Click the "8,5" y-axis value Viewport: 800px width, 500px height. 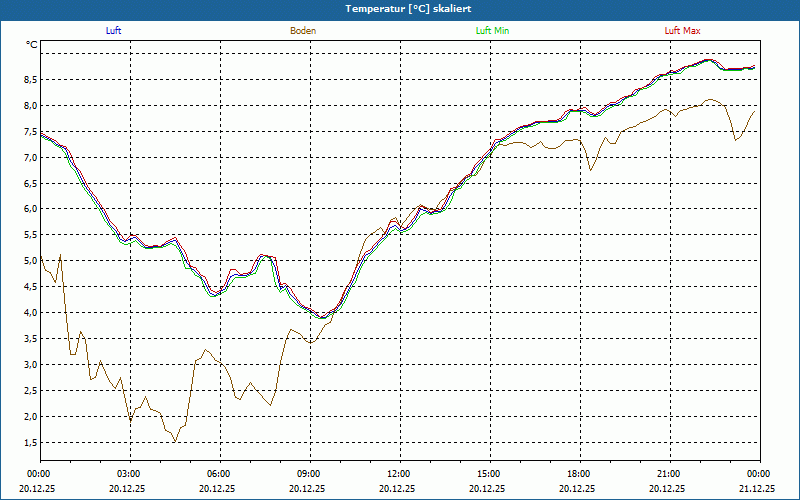click(x=31, y=80)
